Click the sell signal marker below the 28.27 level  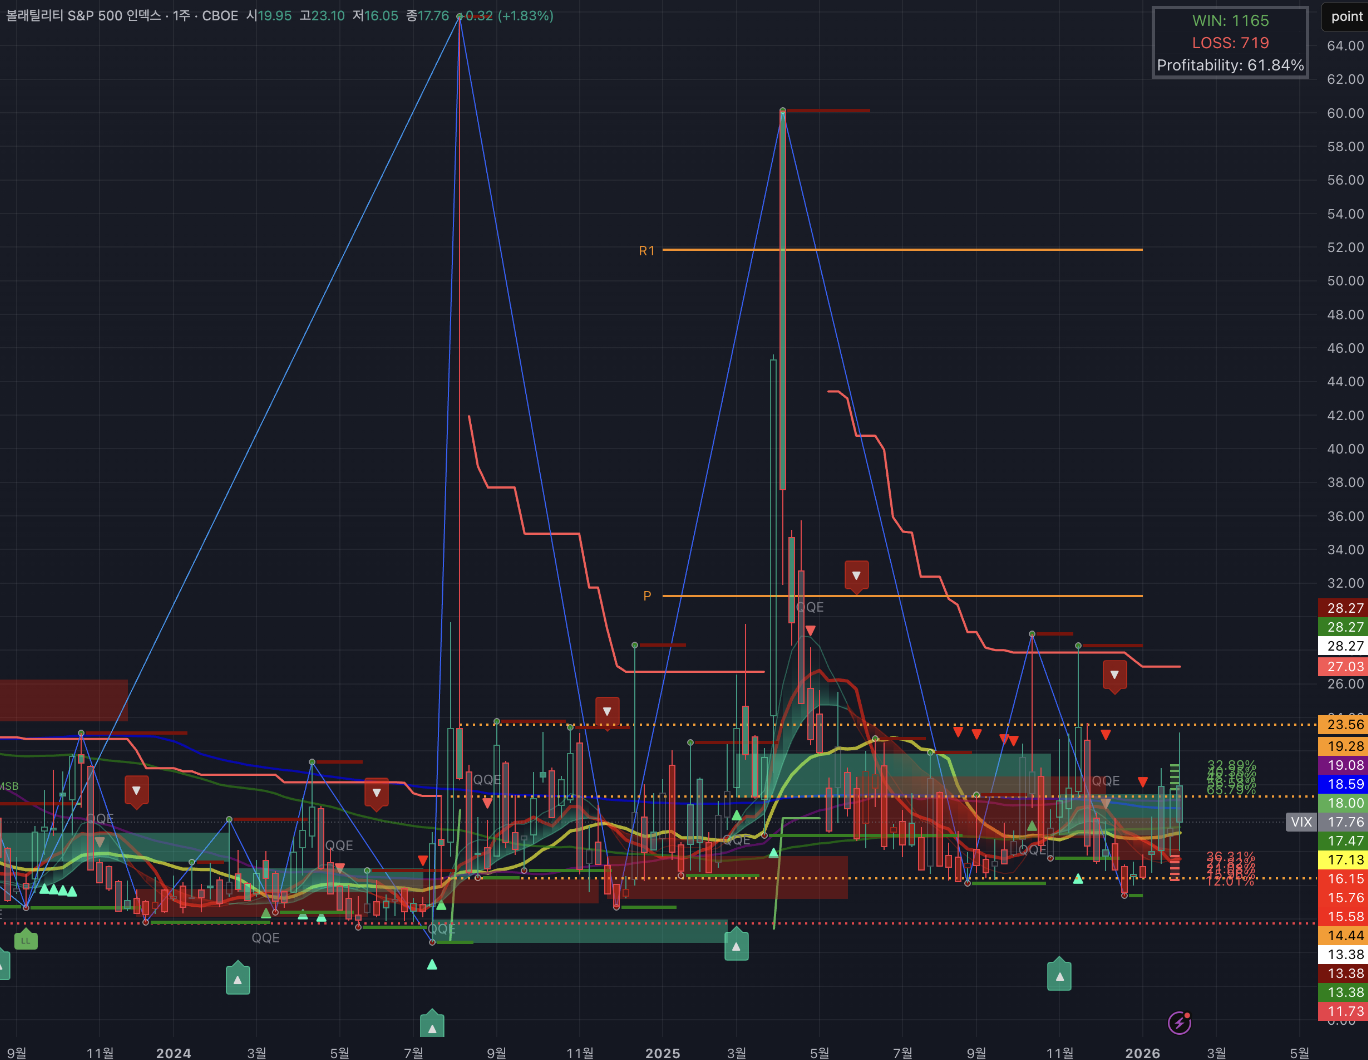click(1114, 675)
